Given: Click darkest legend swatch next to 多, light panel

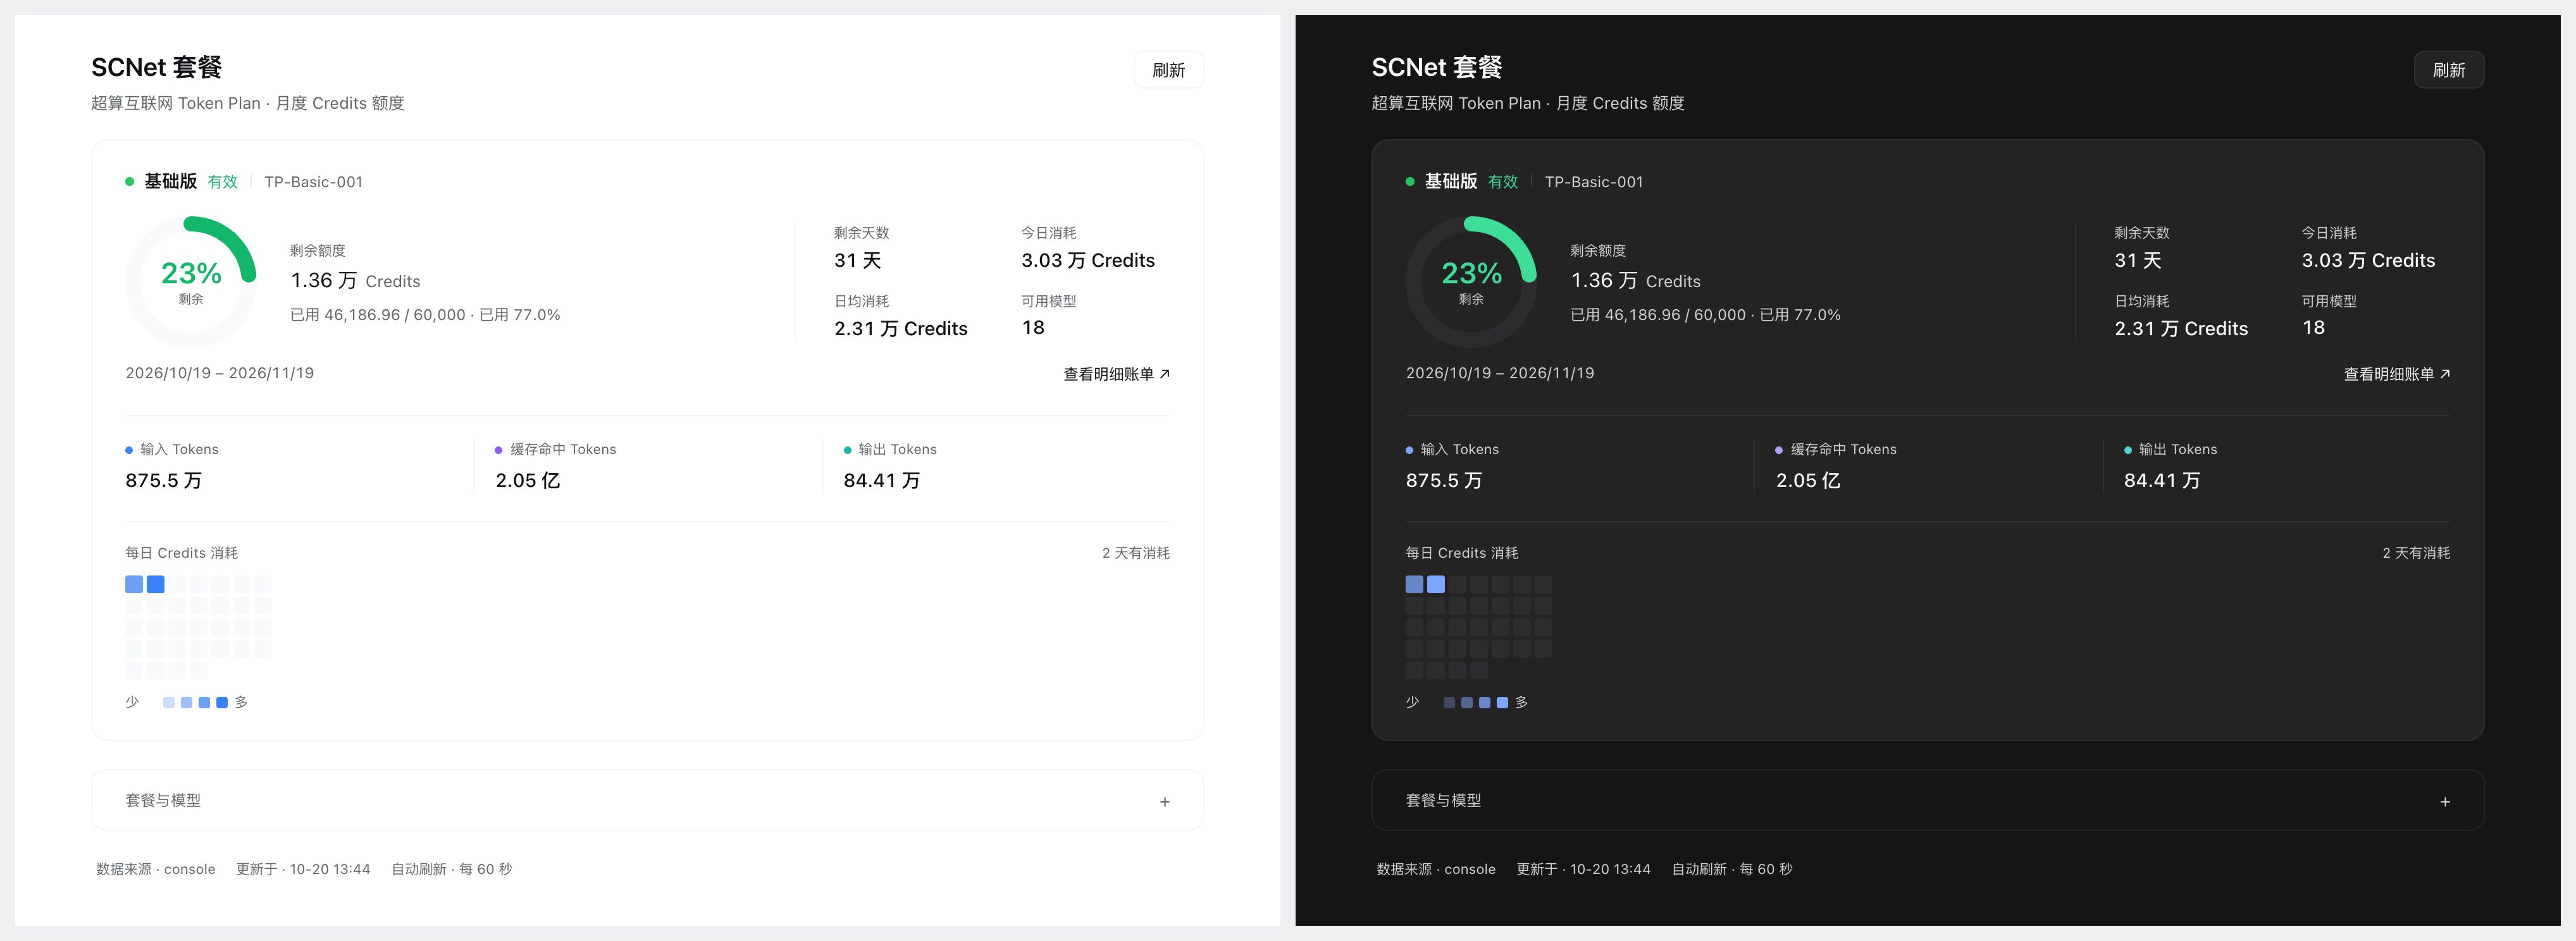Looking at the screenshot, I should point(222,703).
